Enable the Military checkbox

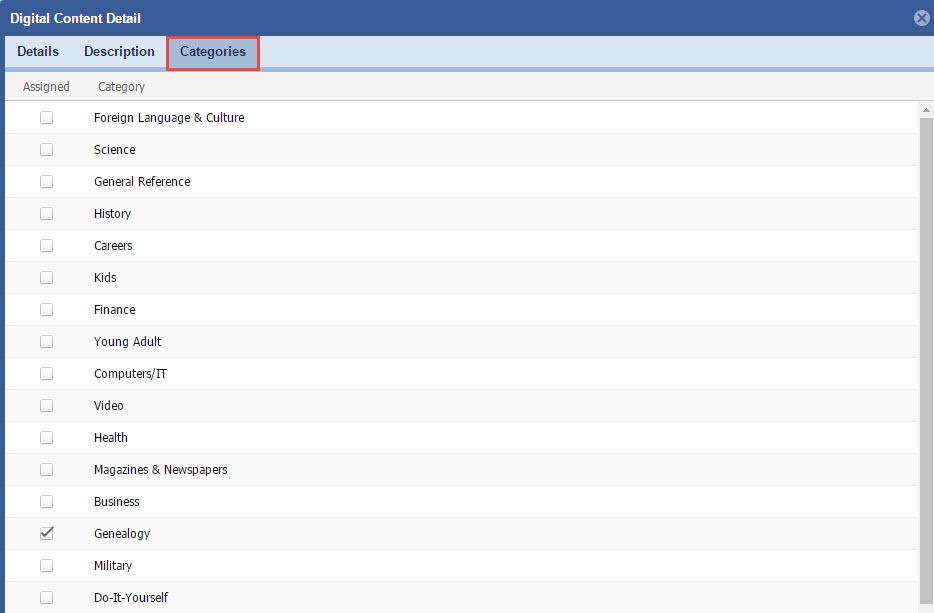pos(46,566)
